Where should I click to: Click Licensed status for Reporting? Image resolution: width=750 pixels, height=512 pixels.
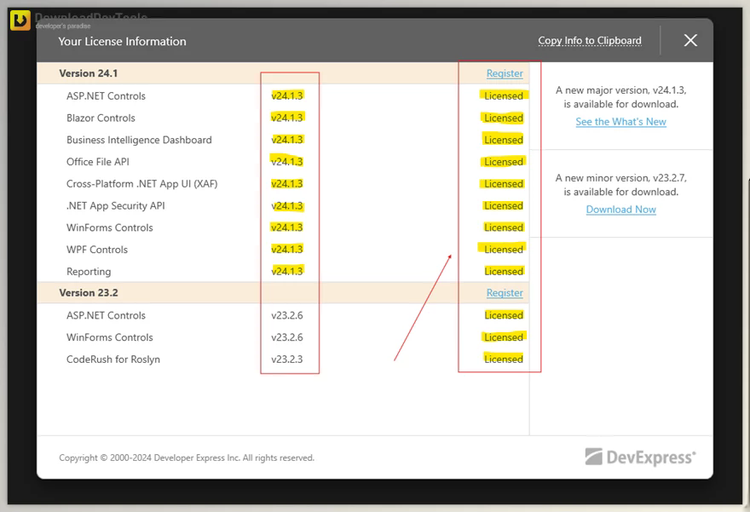click(x=503, y=271)
